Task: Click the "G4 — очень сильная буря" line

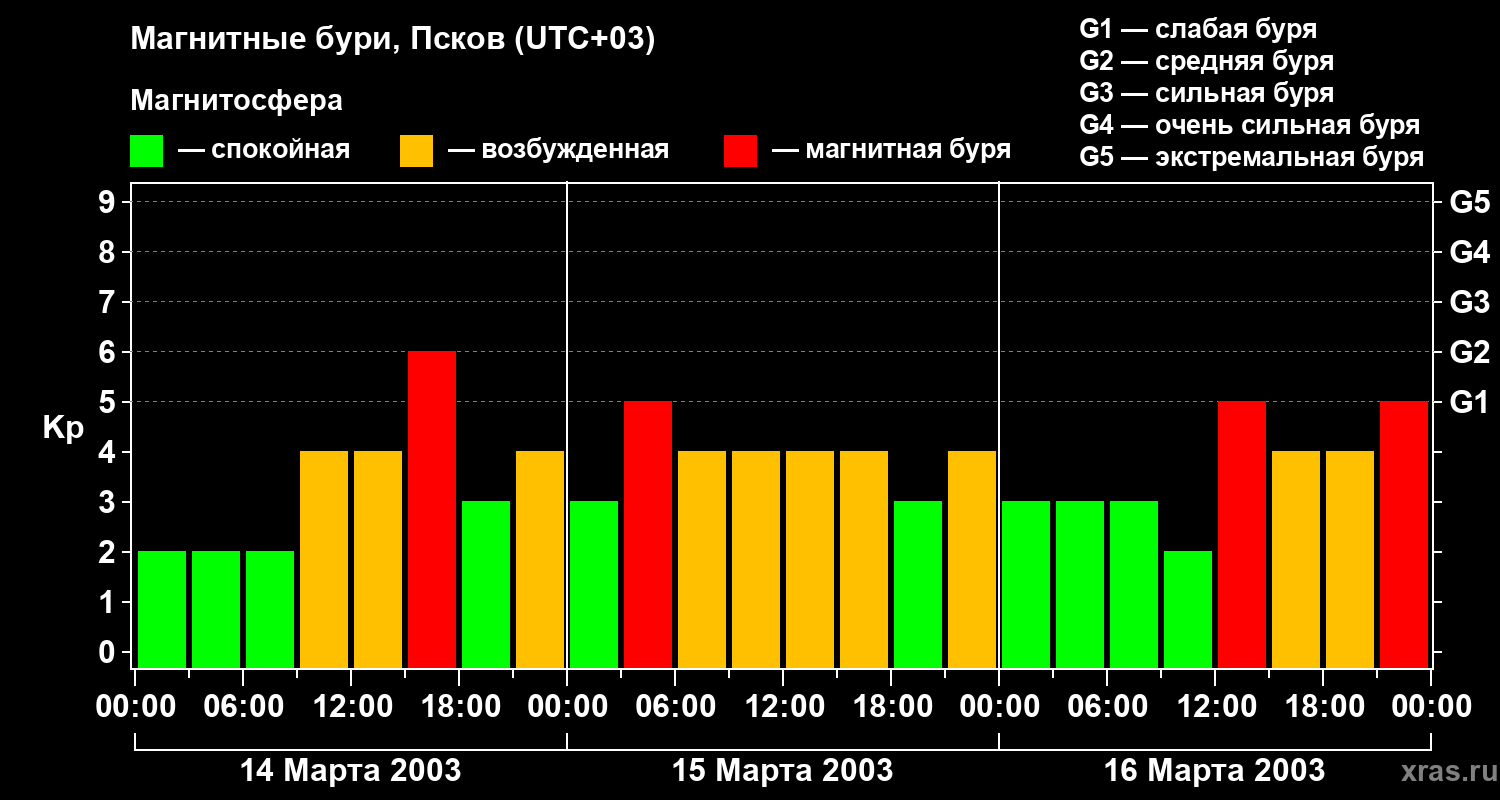Action: [x=1250, y=125]
